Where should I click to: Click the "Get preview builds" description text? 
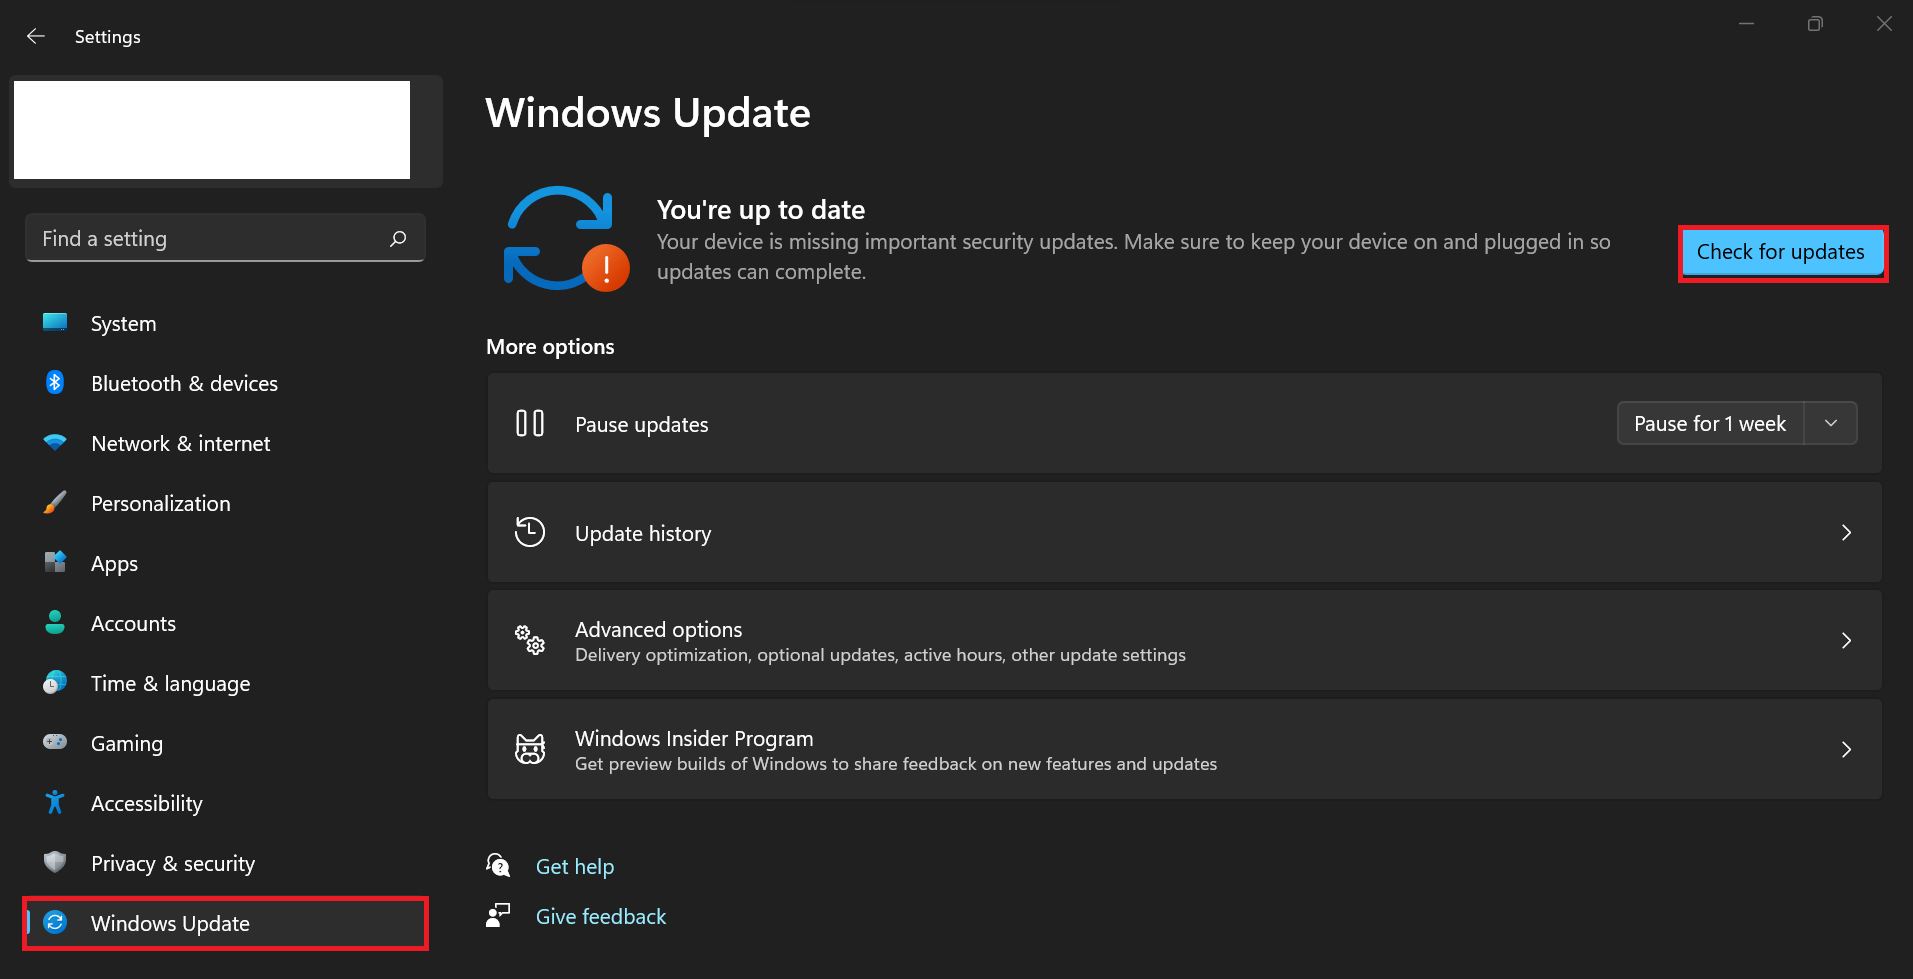[896, 764]
